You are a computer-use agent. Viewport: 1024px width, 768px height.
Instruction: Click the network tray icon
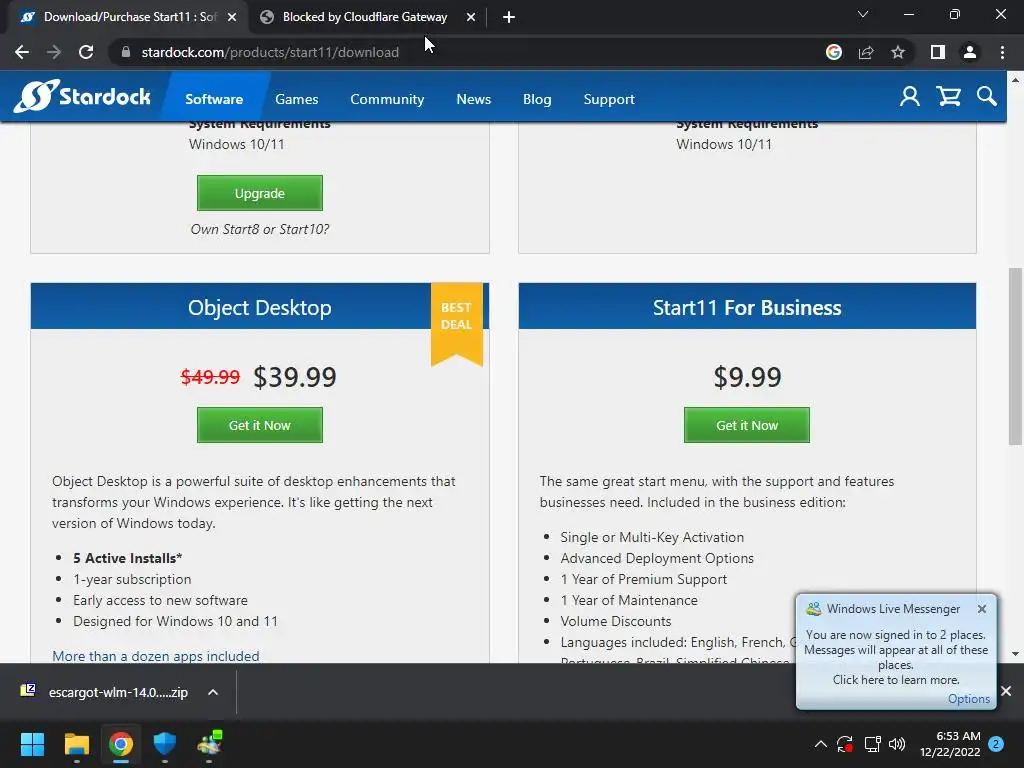pyautogui.click(x=872, y=743)
